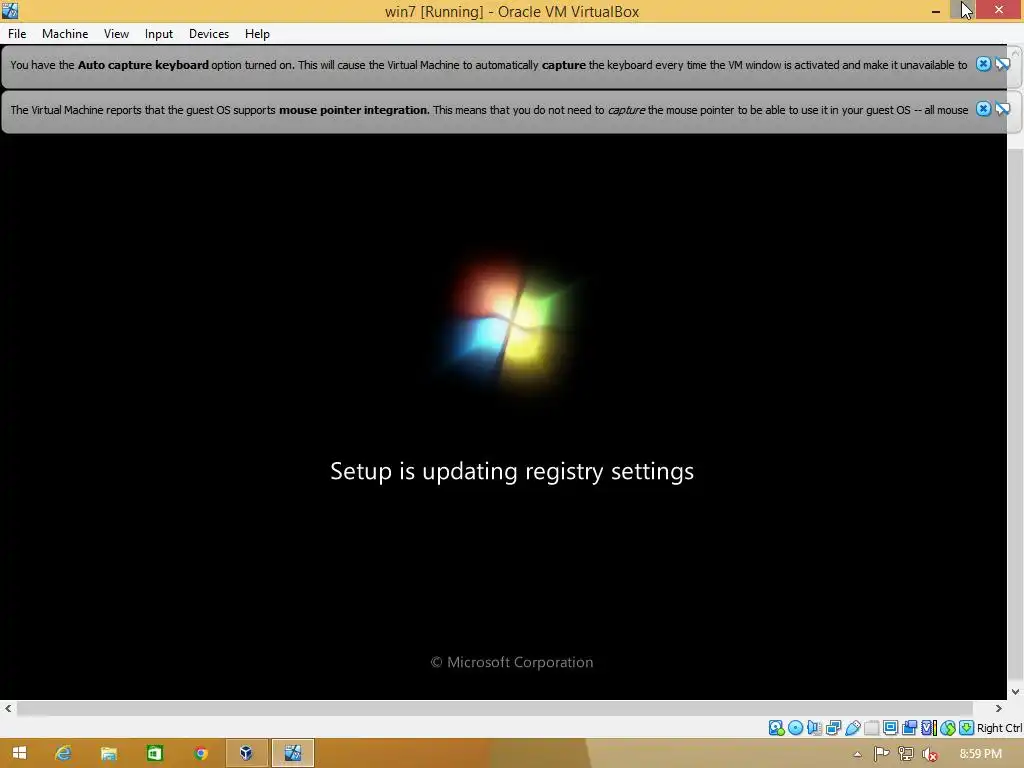1024x768 pixels.
Task: Click the audio status icon in status bar
Action: 814,728
